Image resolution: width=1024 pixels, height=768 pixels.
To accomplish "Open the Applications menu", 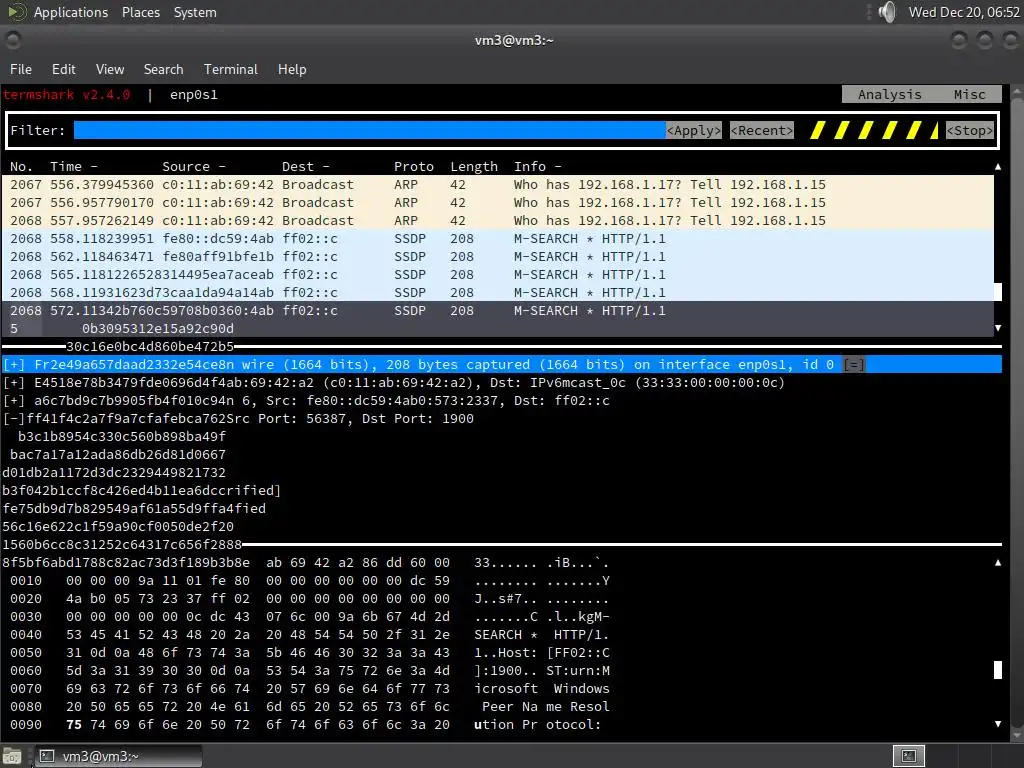I will (x=71, y=12).
